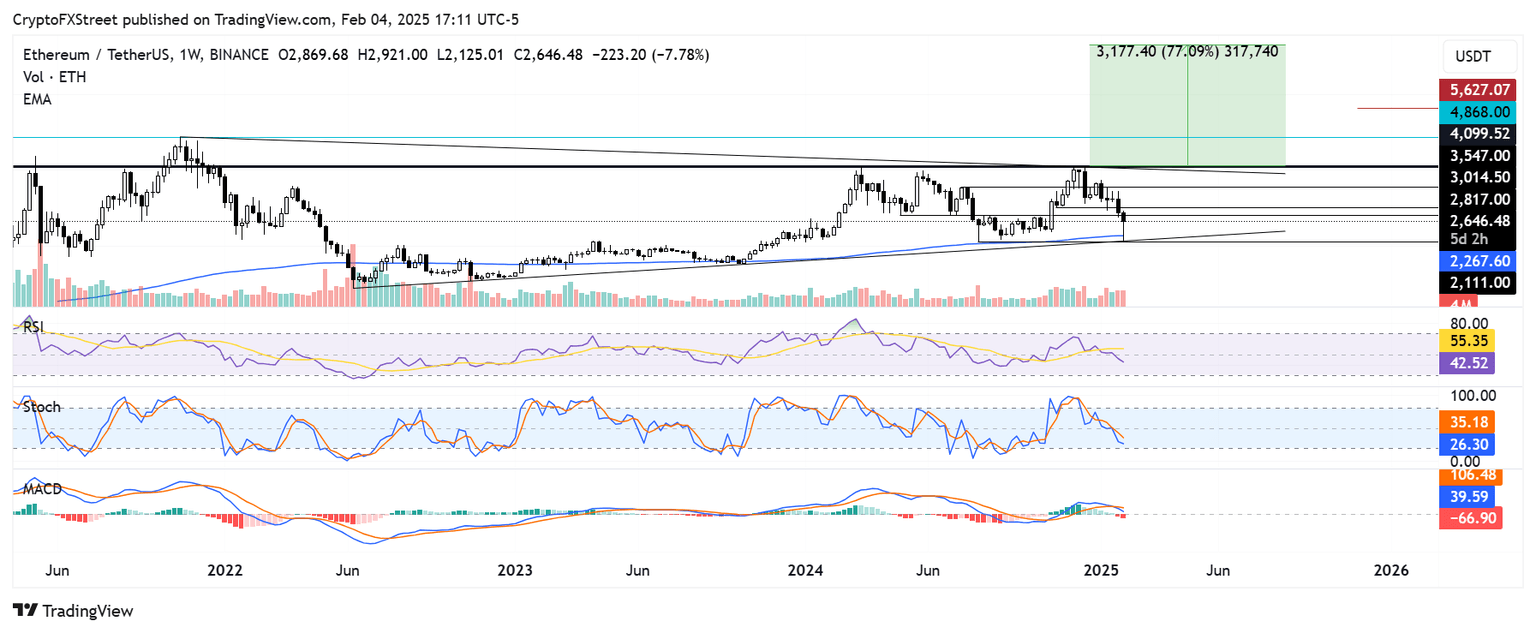Click the short red 4,868 horizontal line

click(x=1397, y=107)
